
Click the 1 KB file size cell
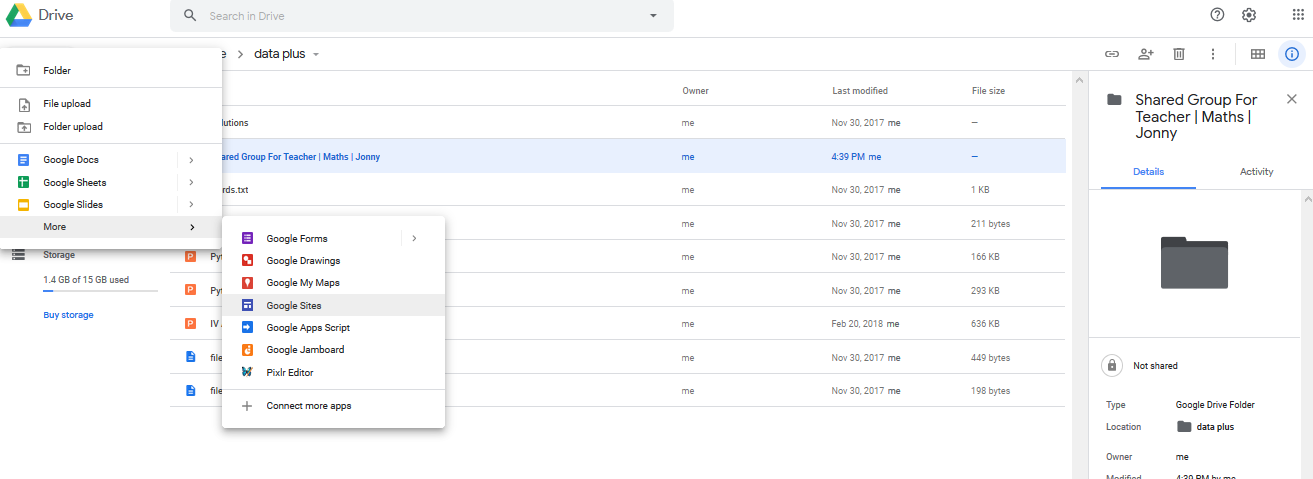[980, 190]
